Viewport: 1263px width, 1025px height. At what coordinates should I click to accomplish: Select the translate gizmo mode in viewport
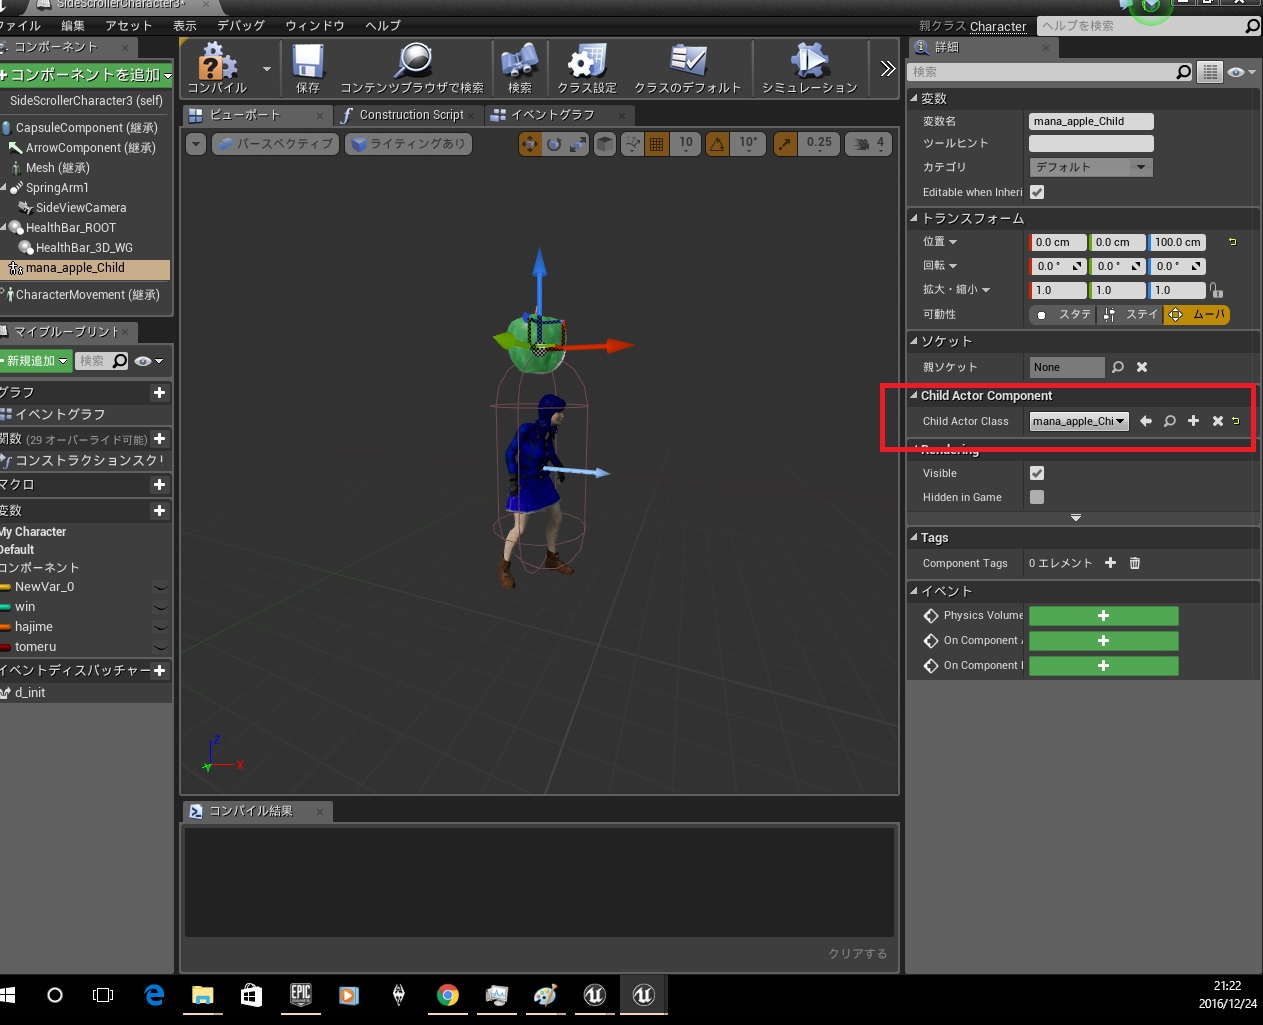tap(529, 144)
